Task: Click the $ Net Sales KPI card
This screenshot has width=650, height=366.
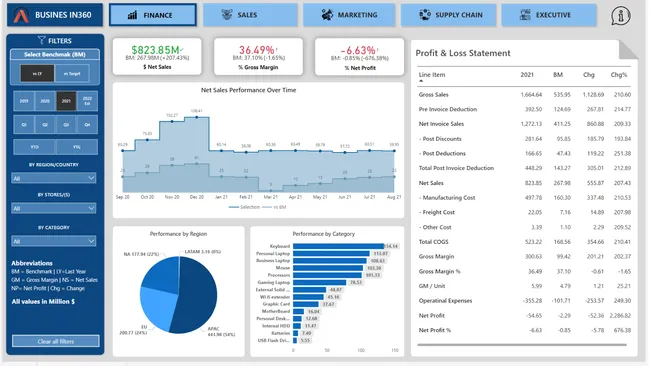Action: [x=157, y=57]
